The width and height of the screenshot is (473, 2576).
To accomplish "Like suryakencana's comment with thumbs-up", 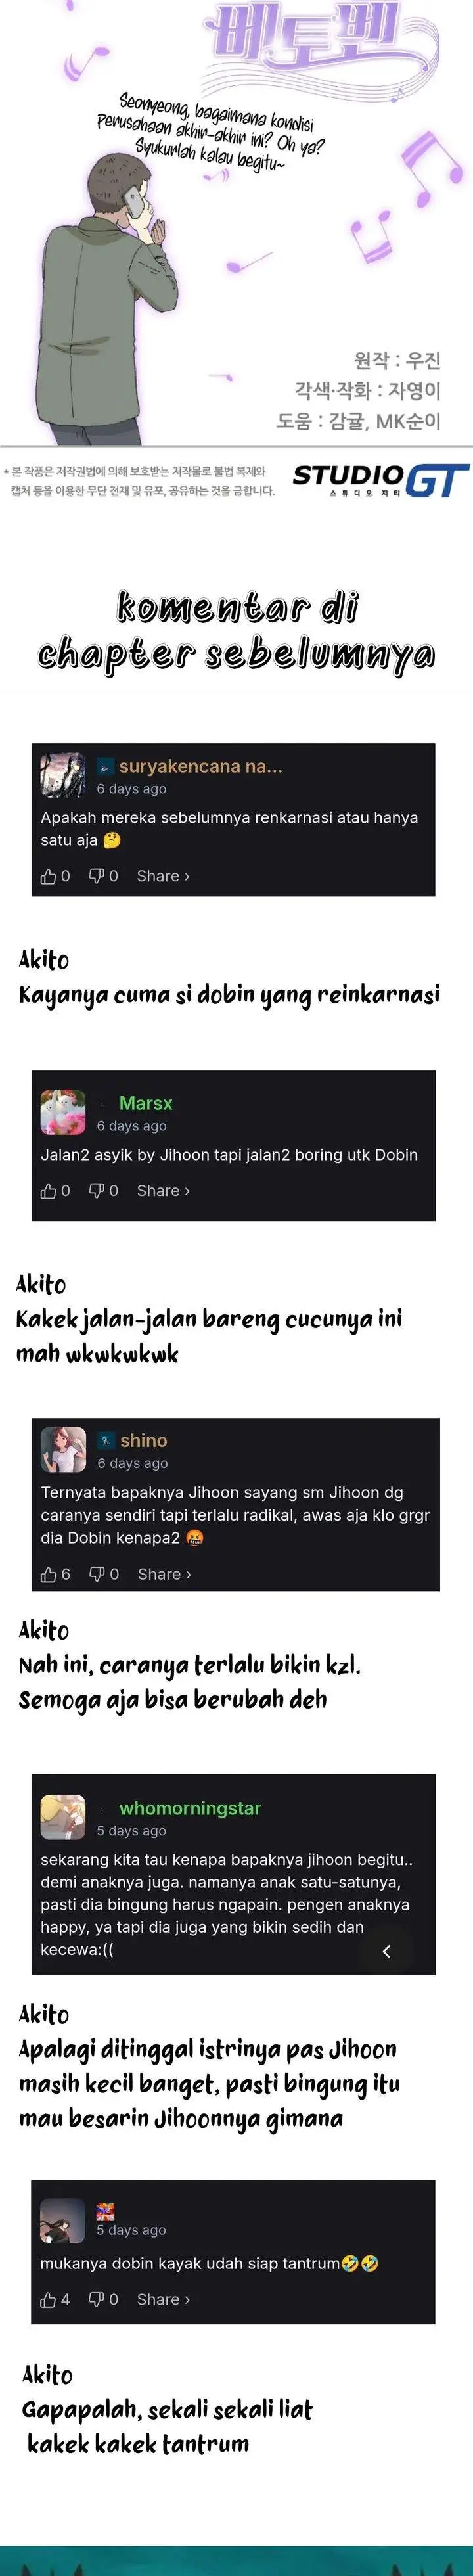I will point(48,876).
